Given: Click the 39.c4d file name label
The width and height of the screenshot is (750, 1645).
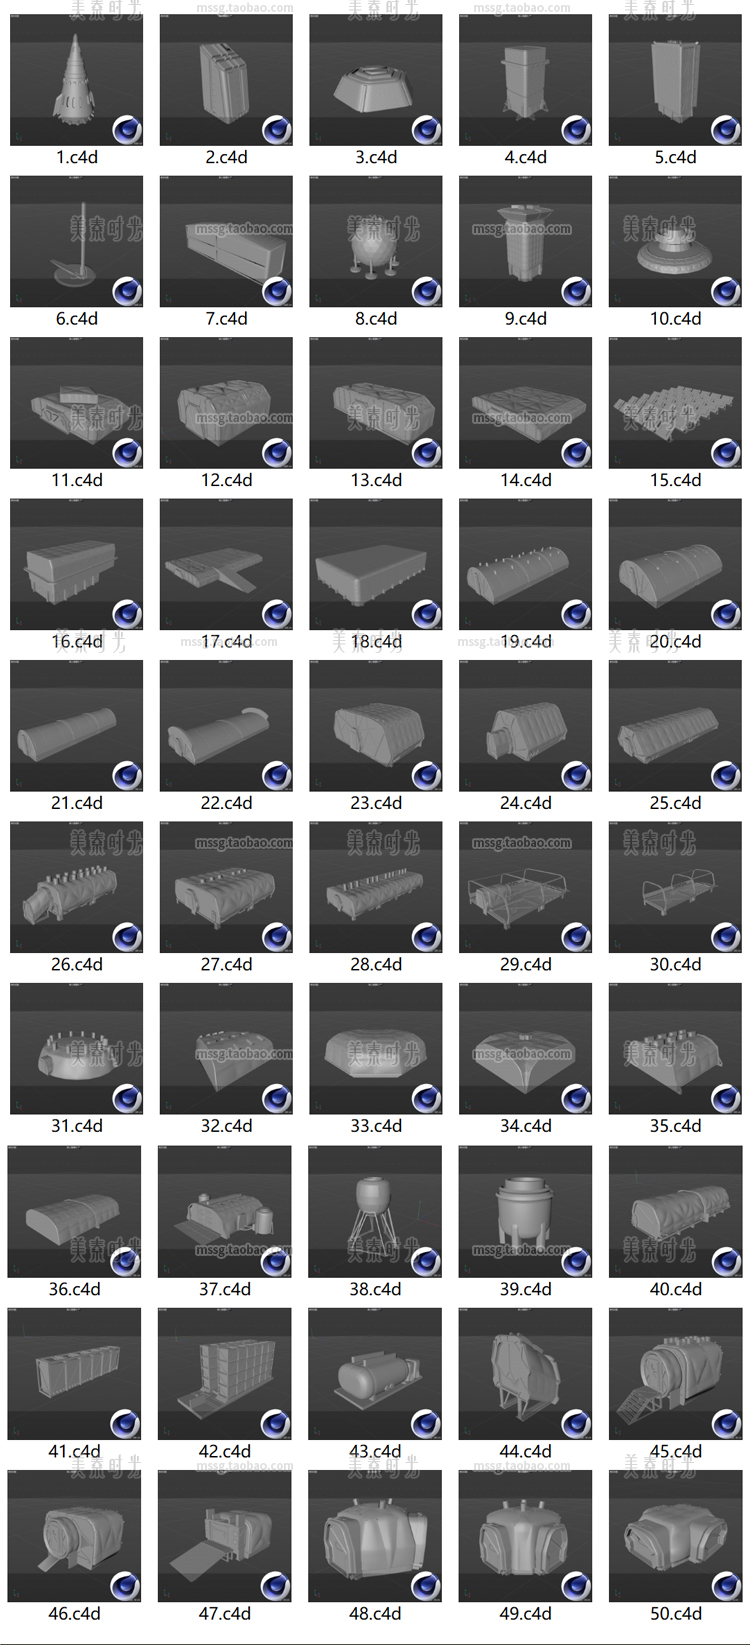Looking at the screenshot, I should (x=525, y=1289).
